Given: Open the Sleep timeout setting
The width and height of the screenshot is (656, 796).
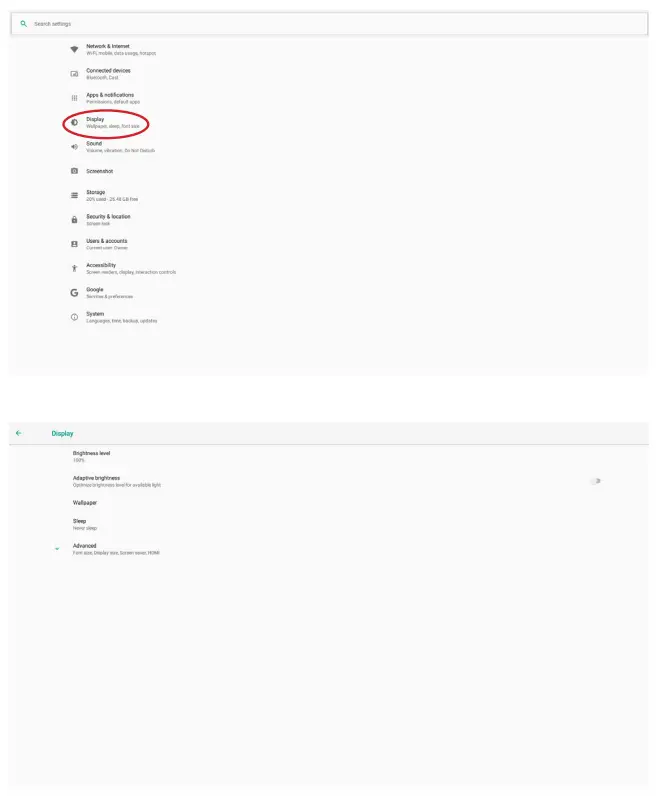Looking at the screenshot, I should pyautogui.click(x=80, y=523).
